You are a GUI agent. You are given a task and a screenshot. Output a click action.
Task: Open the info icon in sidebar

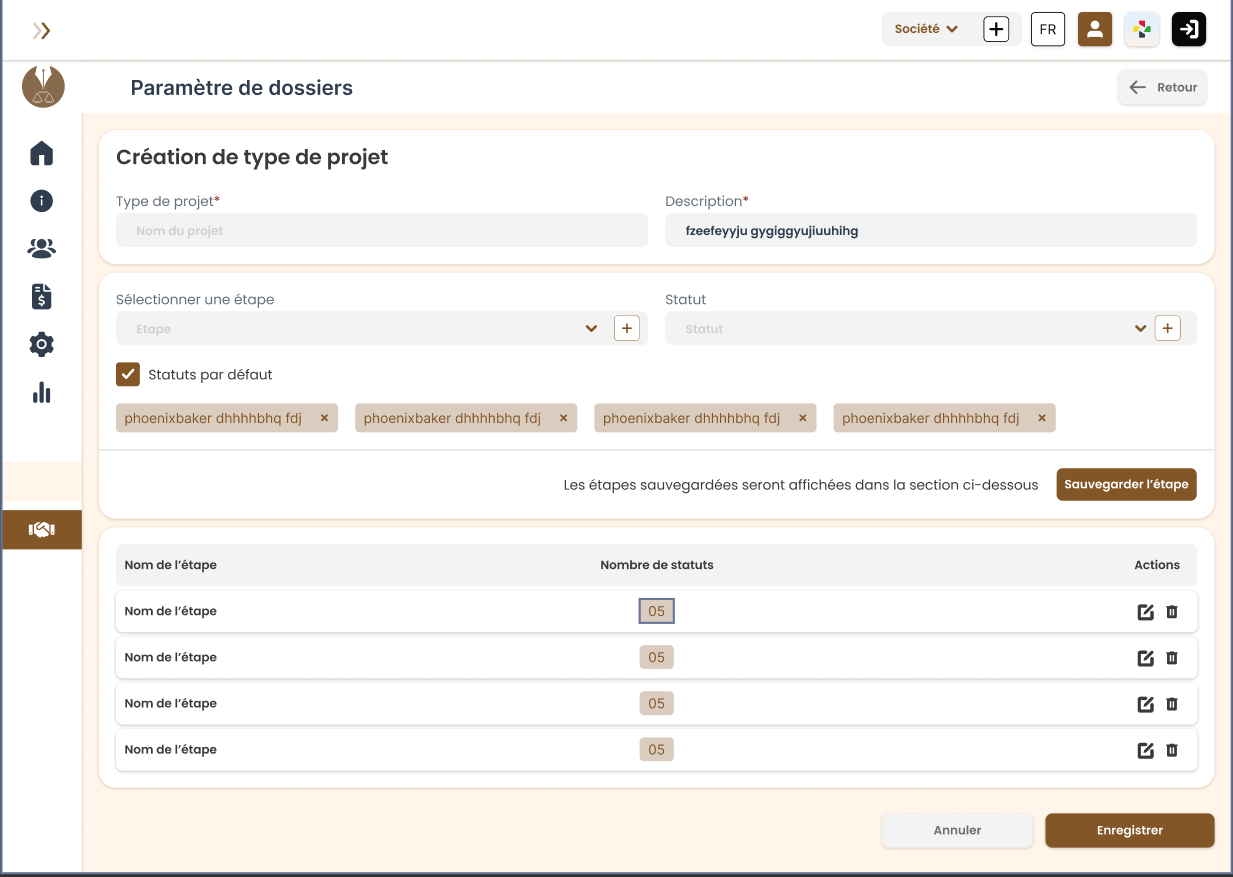[41, 201]
